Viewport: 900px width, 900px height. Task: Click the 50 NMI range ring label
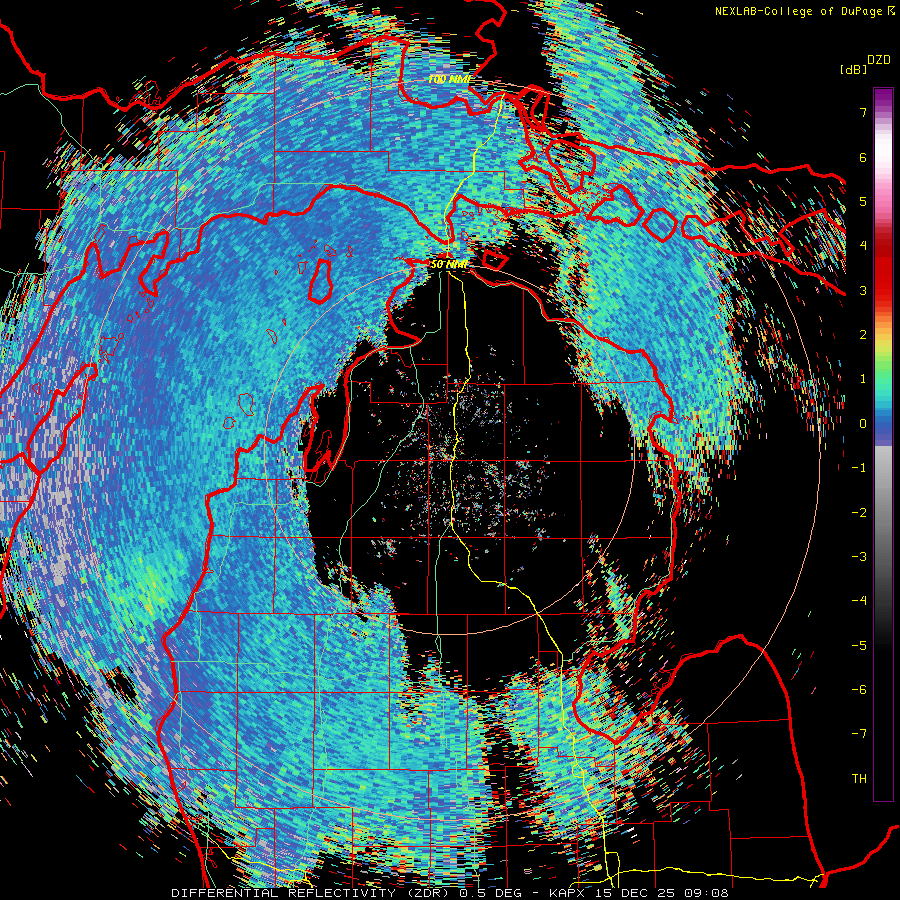click(x=448, y=264)
